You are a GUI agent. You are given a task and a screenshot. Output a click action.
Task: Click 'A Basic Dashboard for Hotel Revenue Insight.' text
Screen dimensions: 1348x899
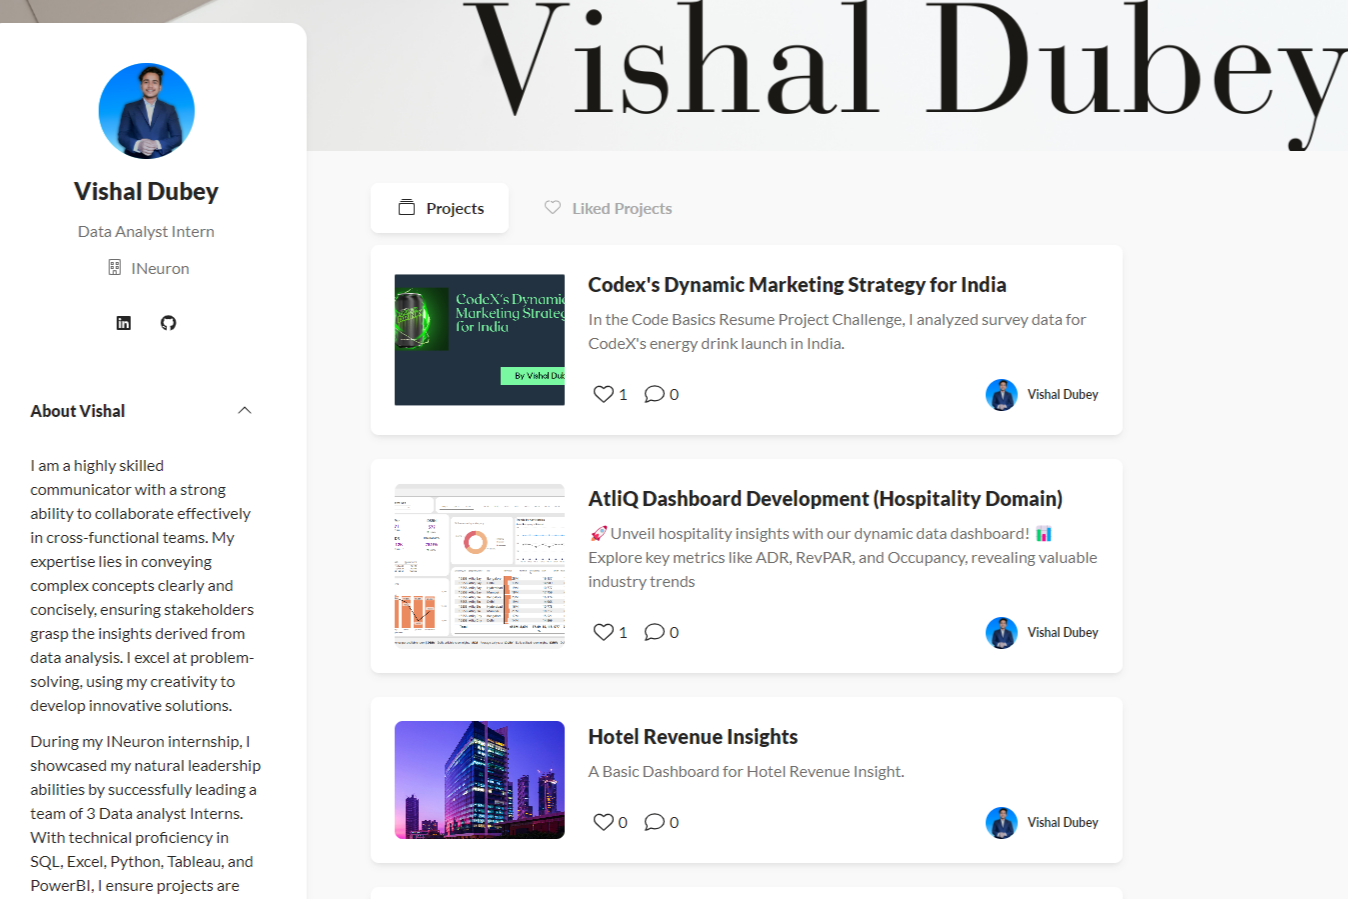[746, 772]
